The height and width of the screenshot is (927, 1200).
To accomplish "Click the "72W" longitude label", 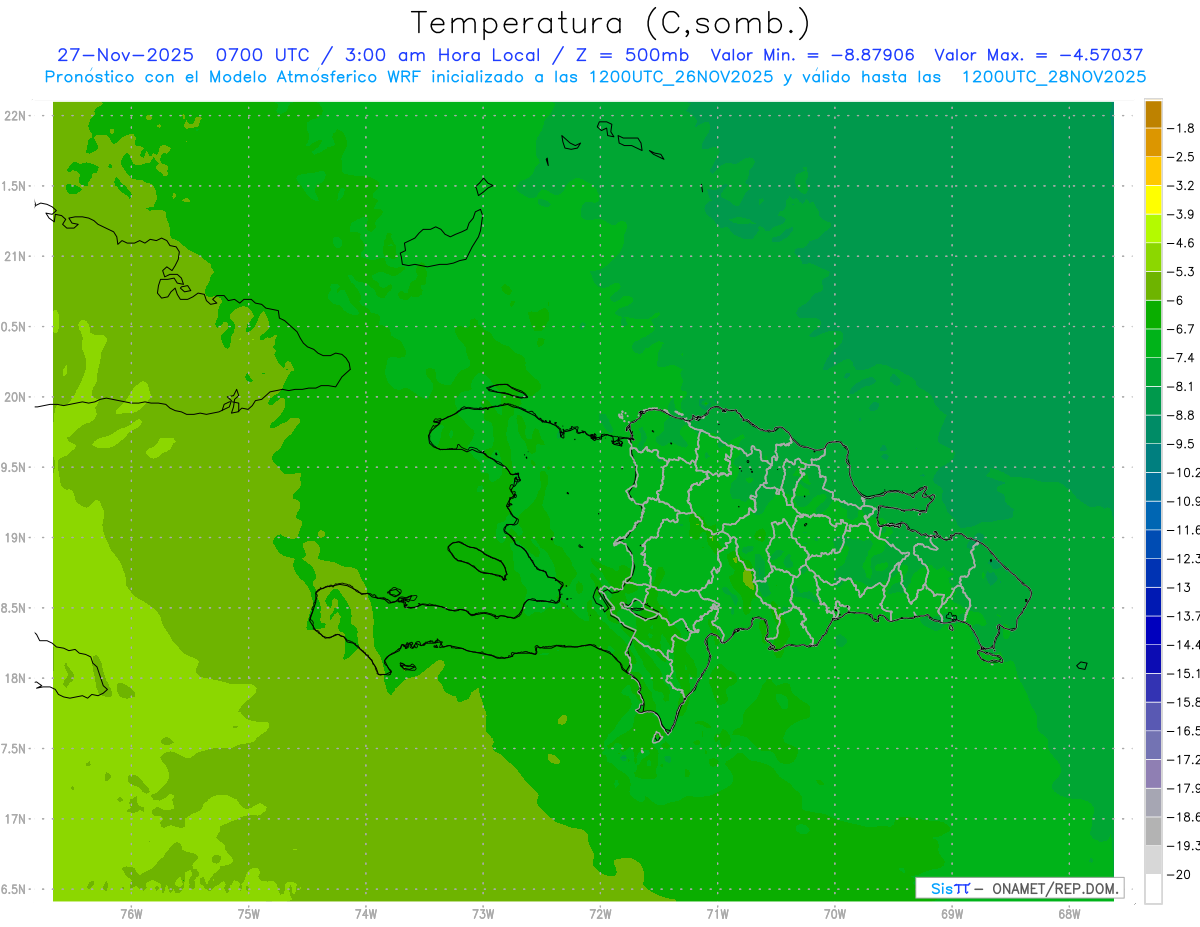I will [600, 913].
